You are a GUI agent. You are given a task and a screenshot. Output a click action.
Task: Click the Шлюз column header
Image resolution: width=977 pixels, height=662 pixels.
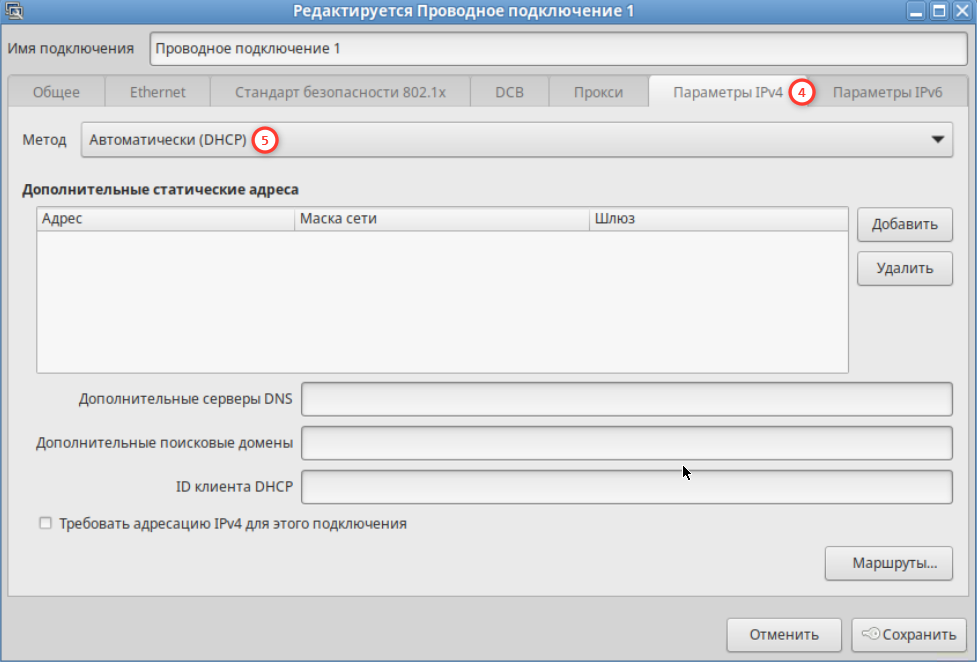718,219
